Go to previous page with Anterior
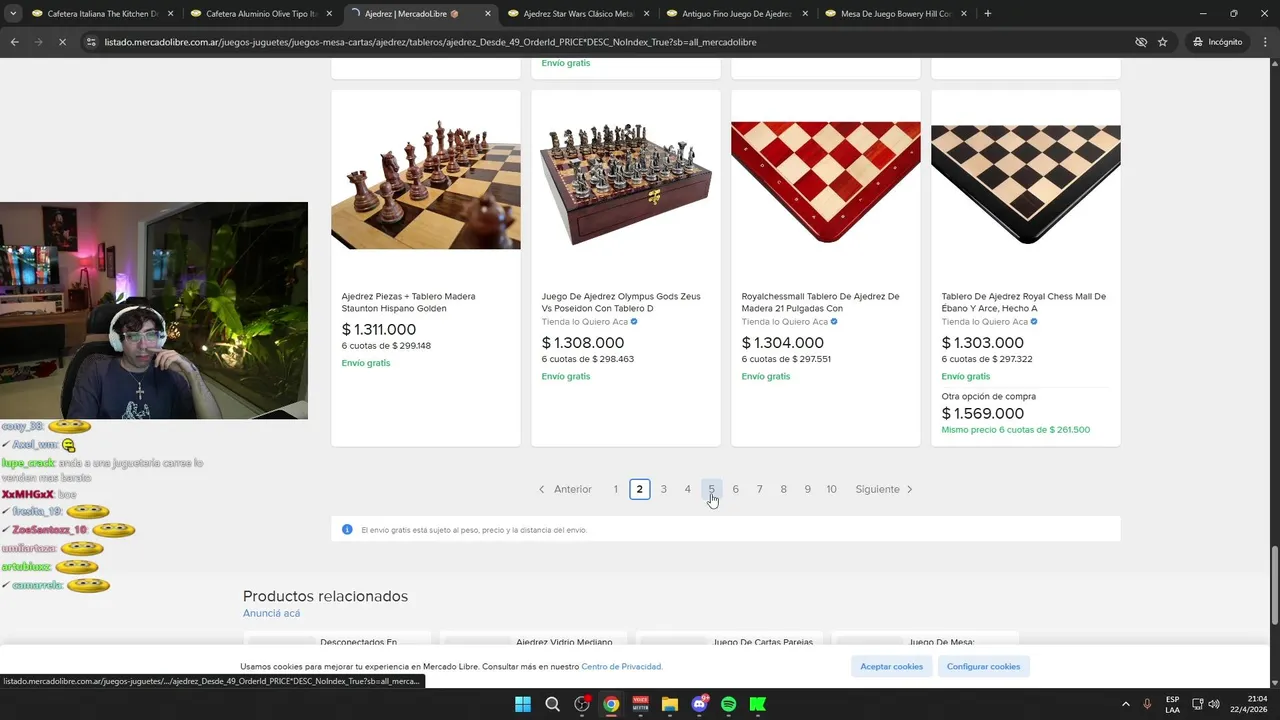This screenshot has width=1280, height=720. (x=565, y=489)
